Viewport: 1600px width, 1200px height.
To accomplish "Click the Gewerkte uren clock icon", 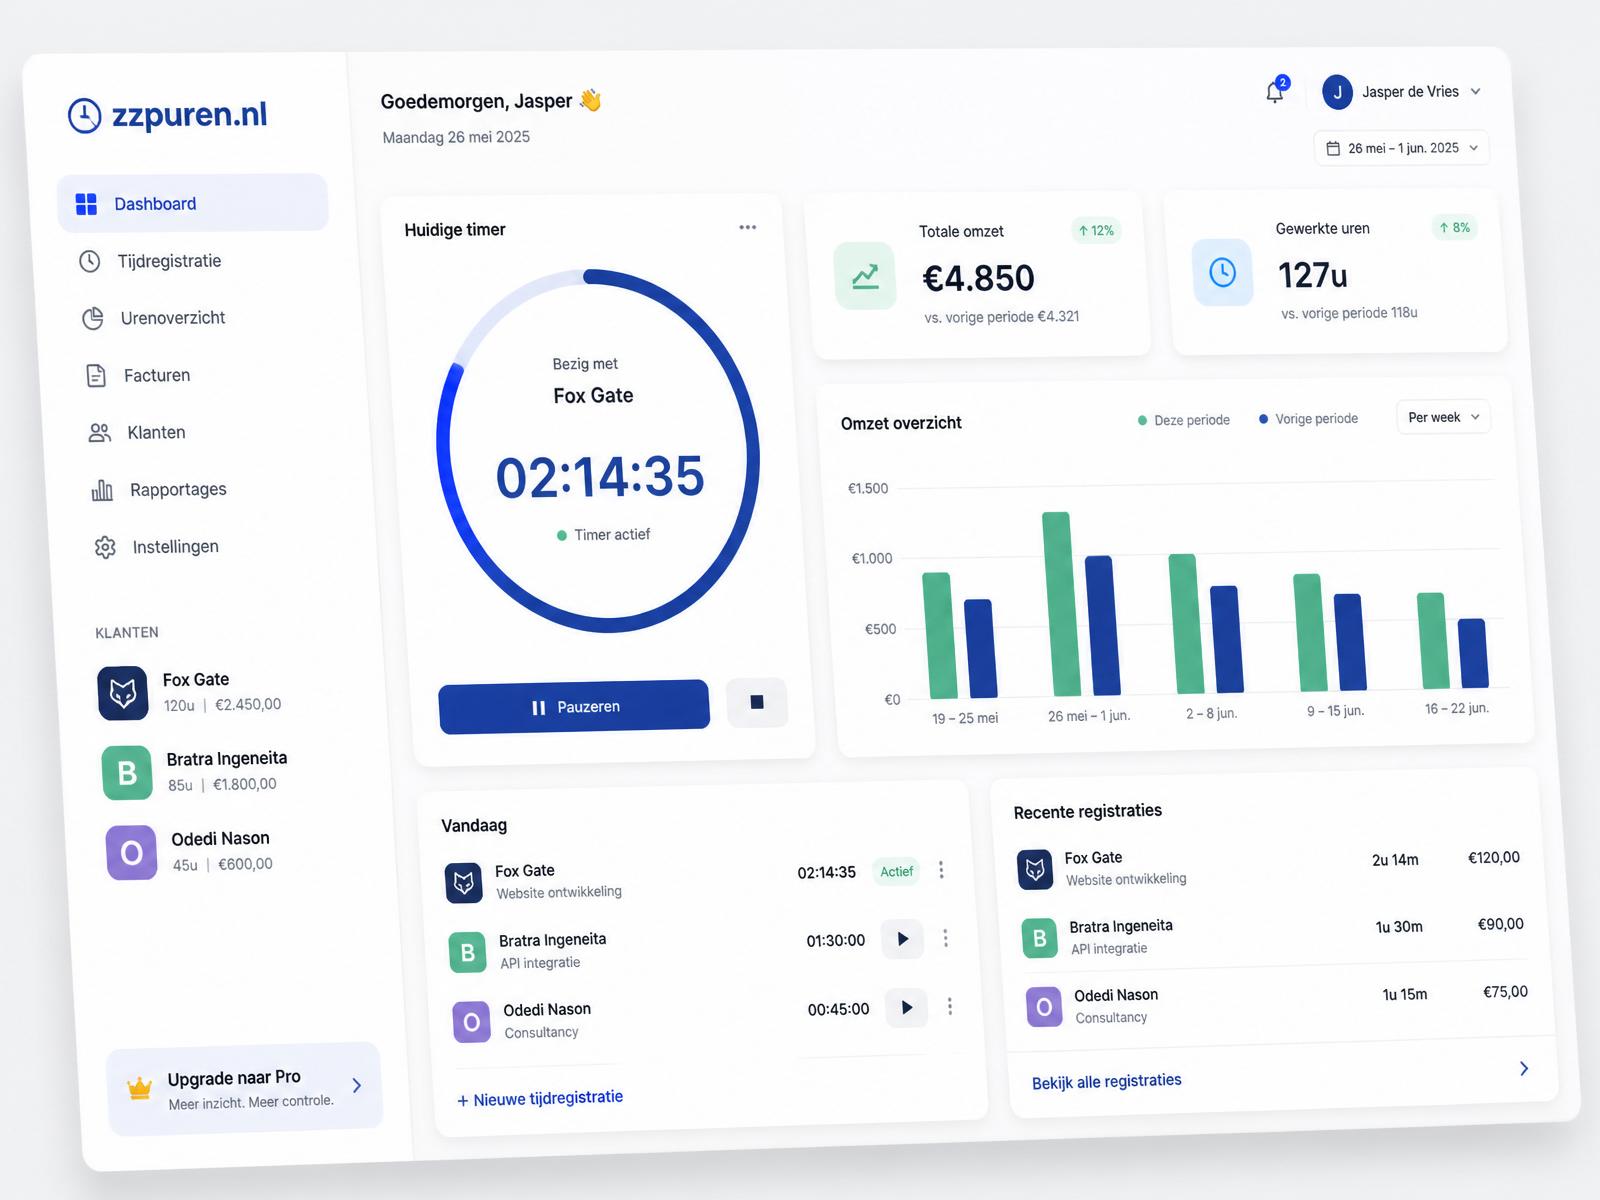I will [x=1222, y=272].
